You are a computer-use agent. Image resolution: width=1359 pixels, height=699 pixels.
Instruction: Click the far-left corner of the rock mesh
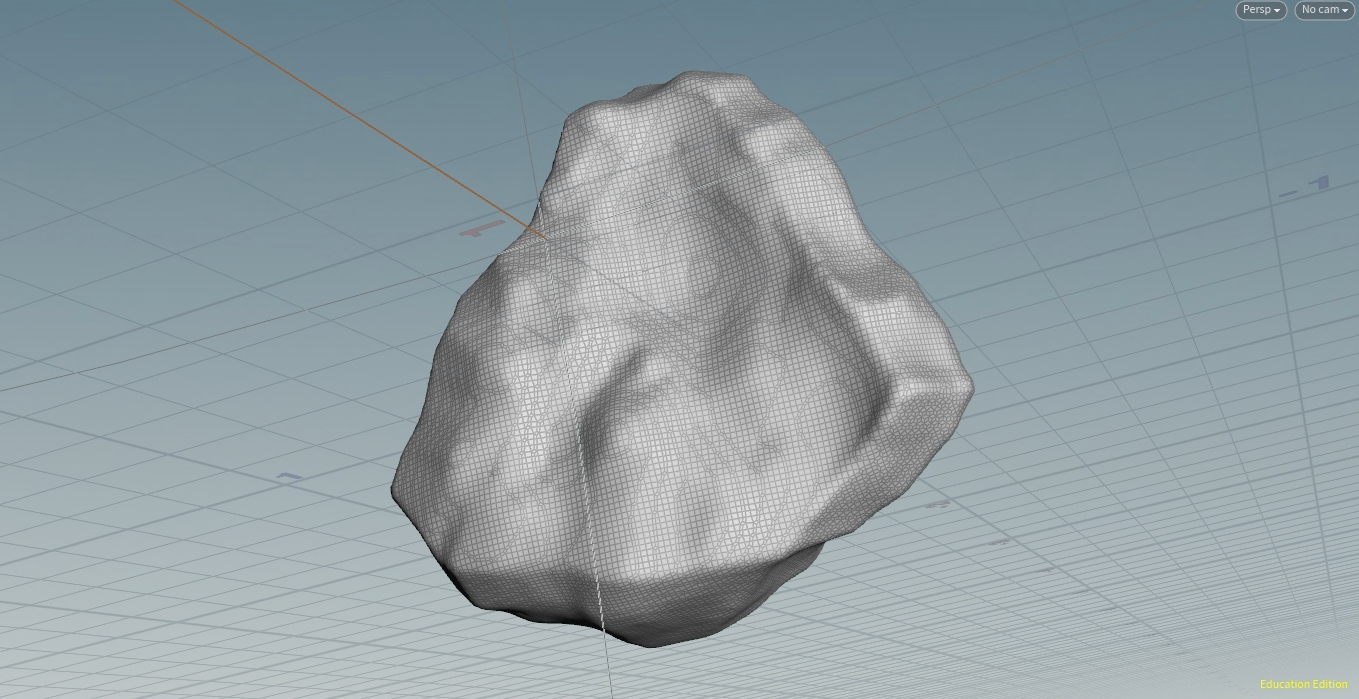394,490
